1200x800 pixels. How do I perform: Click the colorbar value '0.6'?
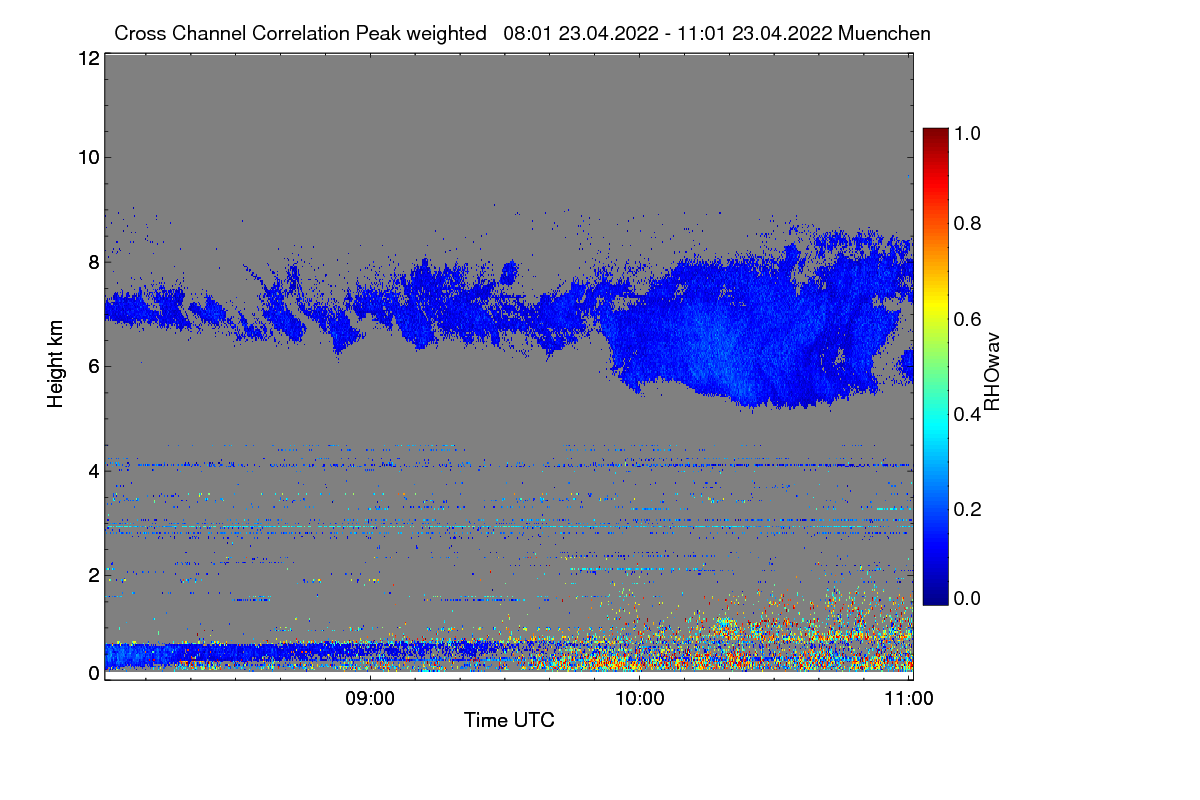click(969, 319)
